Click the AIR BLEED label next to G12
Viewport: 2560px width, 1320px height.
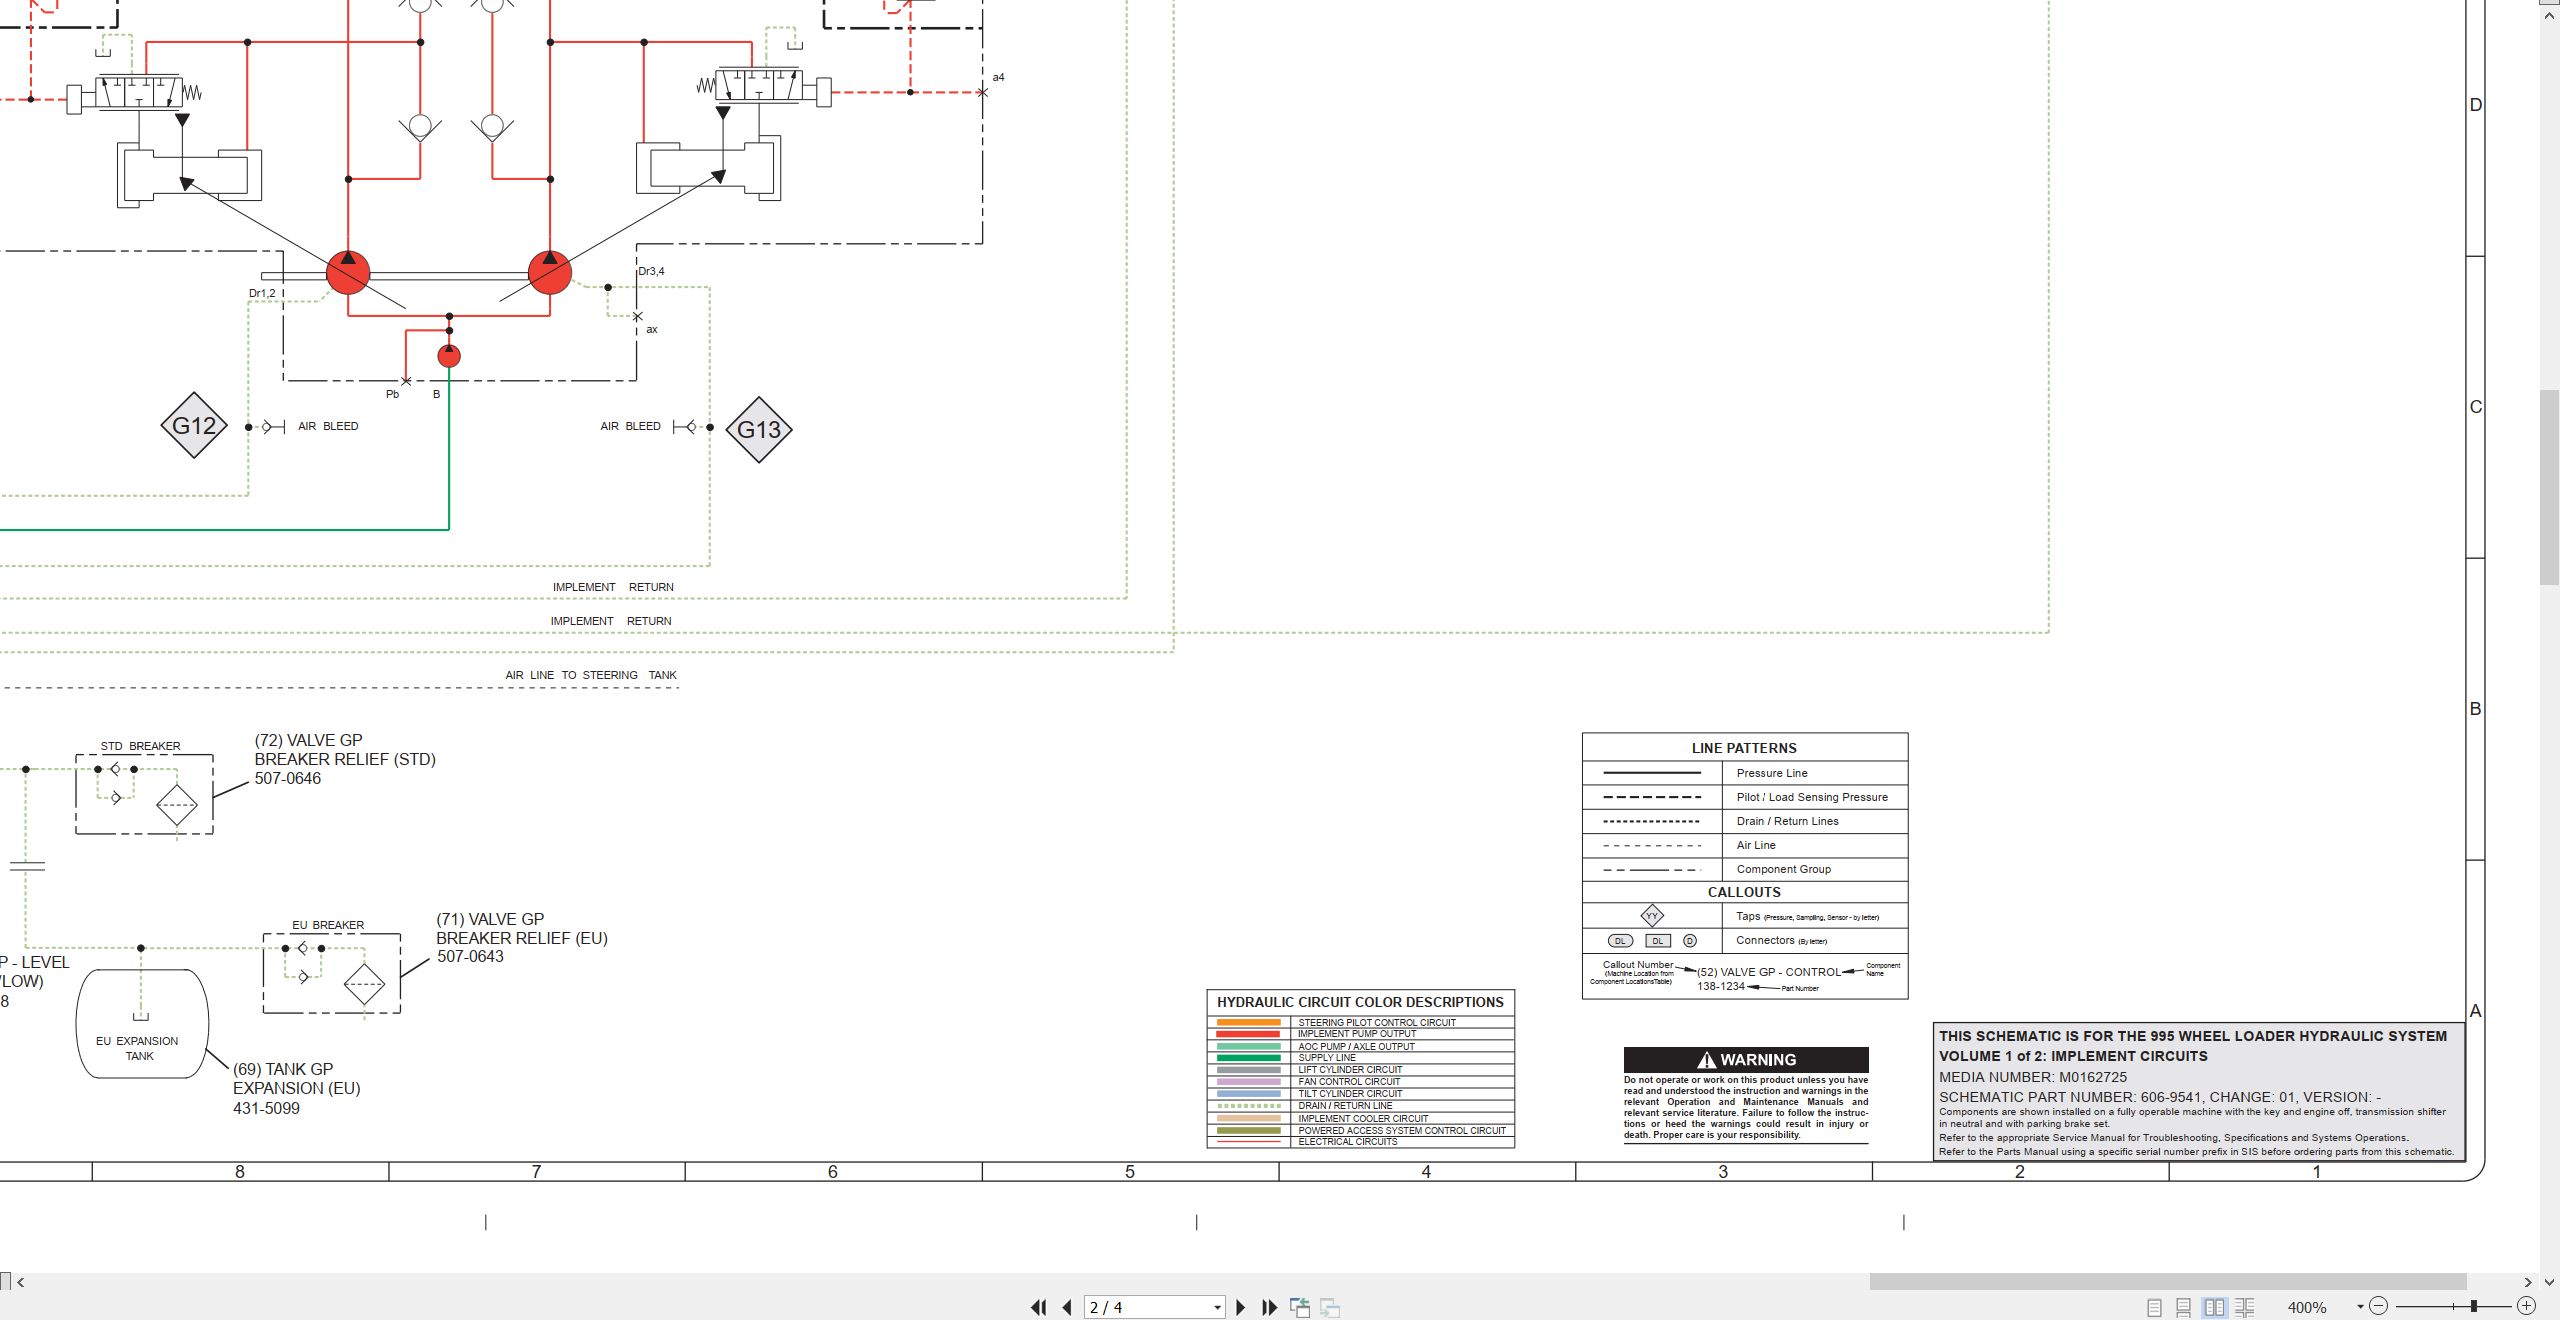click(x=328, y=426)
